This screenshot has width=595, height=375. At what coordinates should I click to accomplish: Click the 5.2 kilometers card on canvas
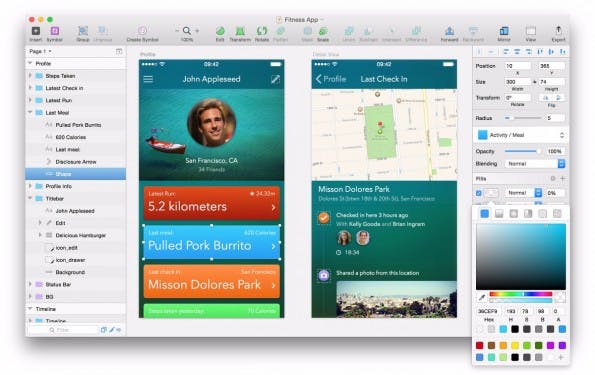211,203
